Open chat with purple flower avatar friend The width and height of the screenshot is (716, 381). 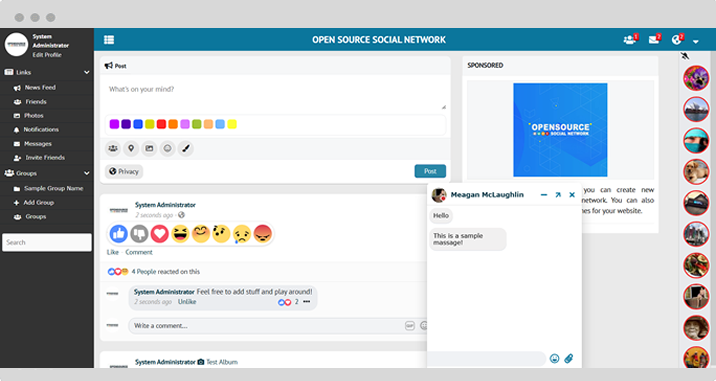point(696,78)
